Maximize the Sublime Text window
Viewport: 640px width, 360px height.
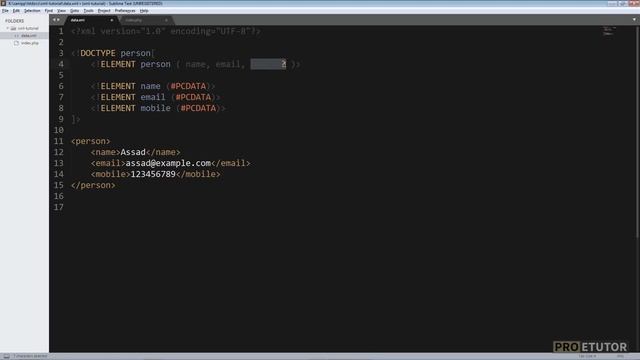point(623,3)
